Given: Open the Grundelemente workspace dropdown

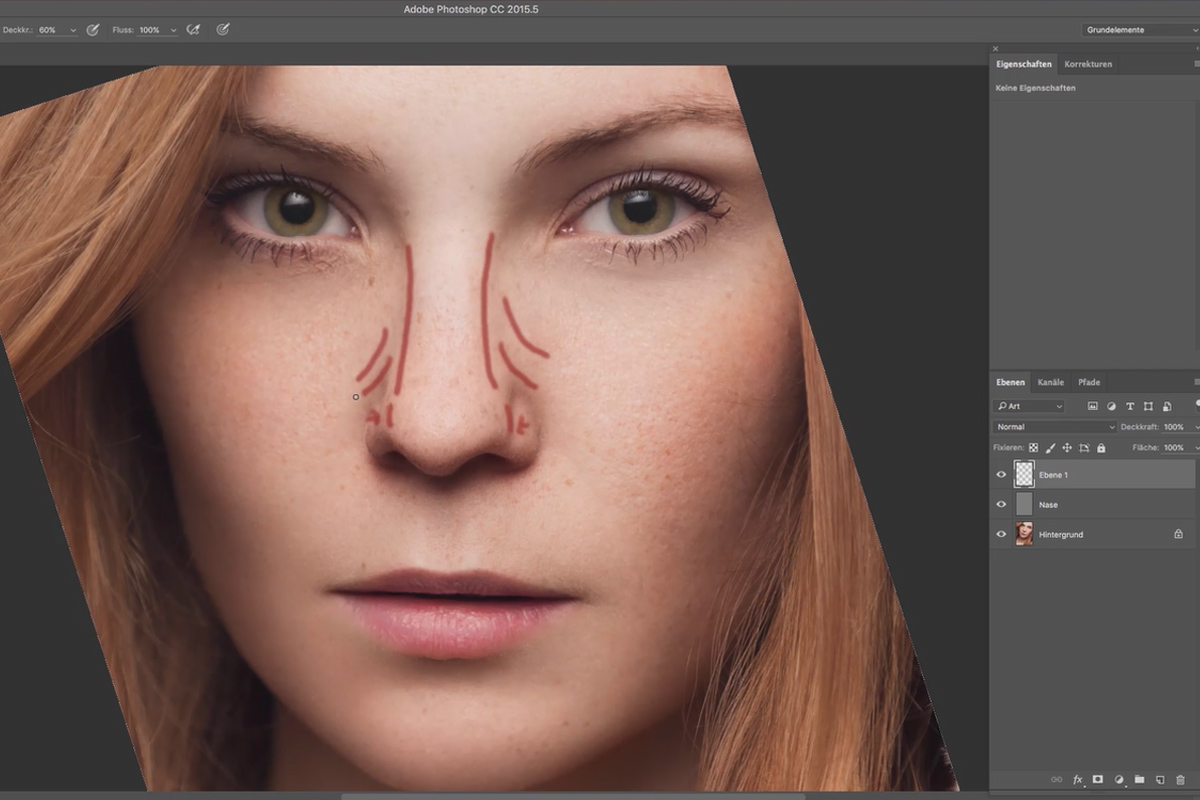Looking at the screenshot, I should [1141, 30].
